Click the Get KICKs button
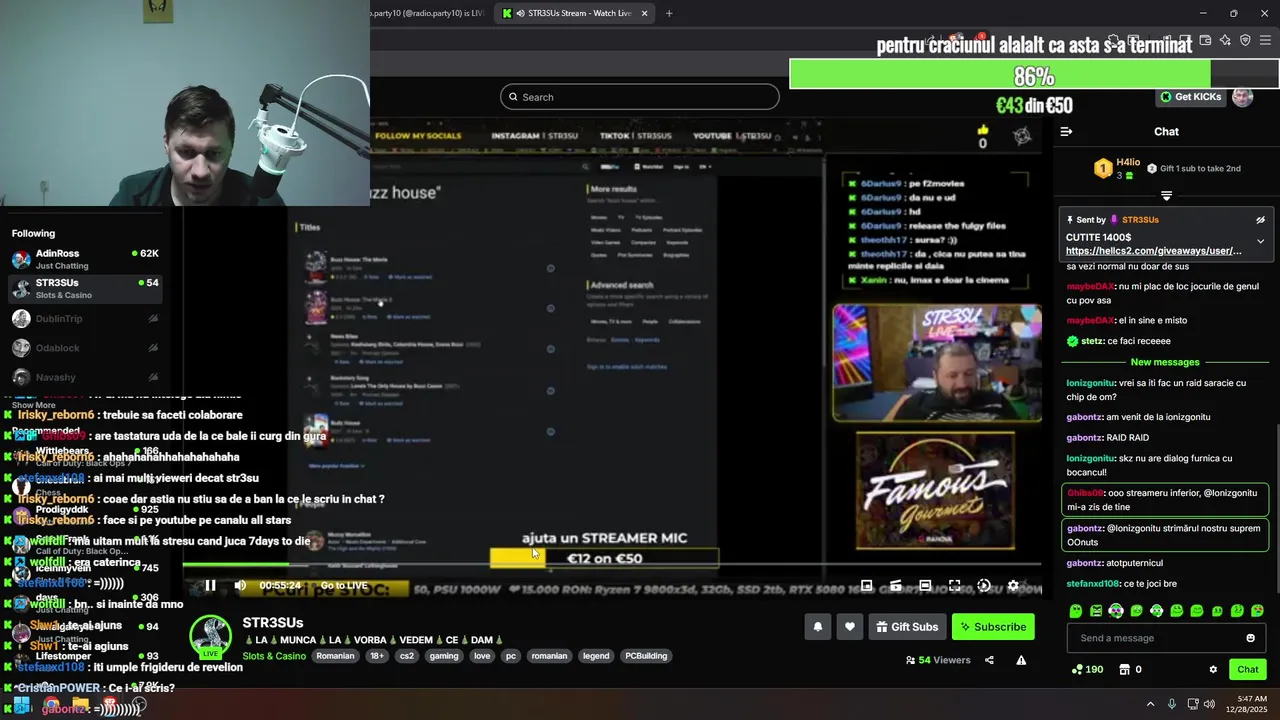1280x720 pixels. tap(1190, 97)
